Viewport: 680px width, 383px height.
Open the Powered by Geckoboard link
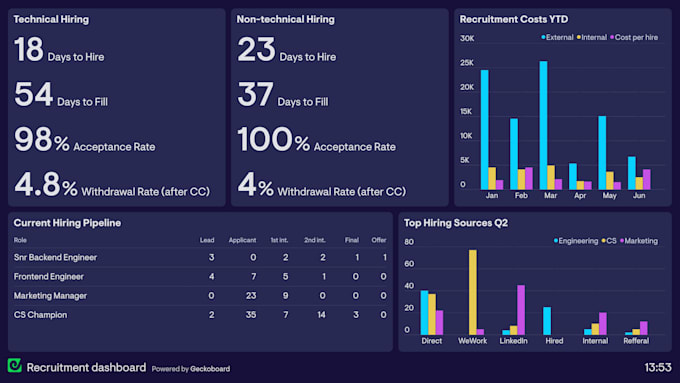tap(191, 369)
